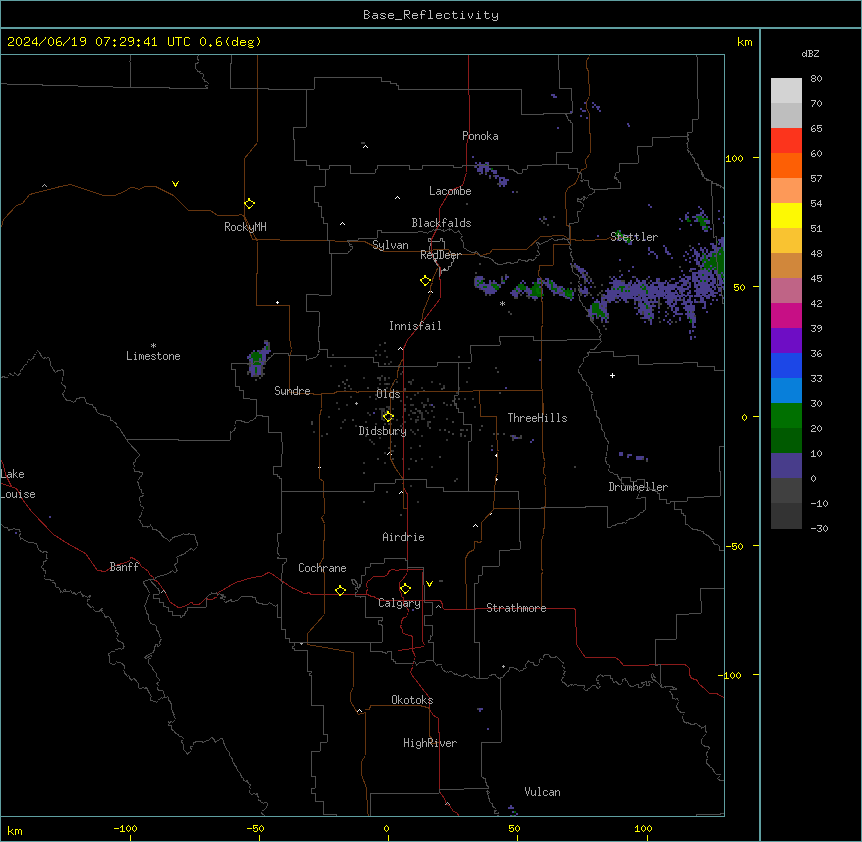Pick the white 80–70 dBZ legend swatch
Screen dimensions: 862x842
point(786,91)
